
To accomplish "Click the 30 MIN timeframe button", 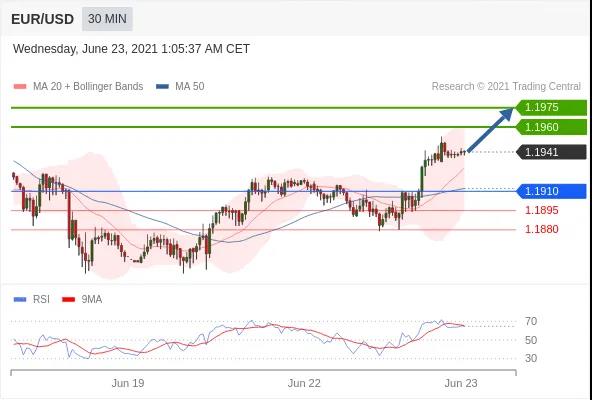I will click(107, 19).
